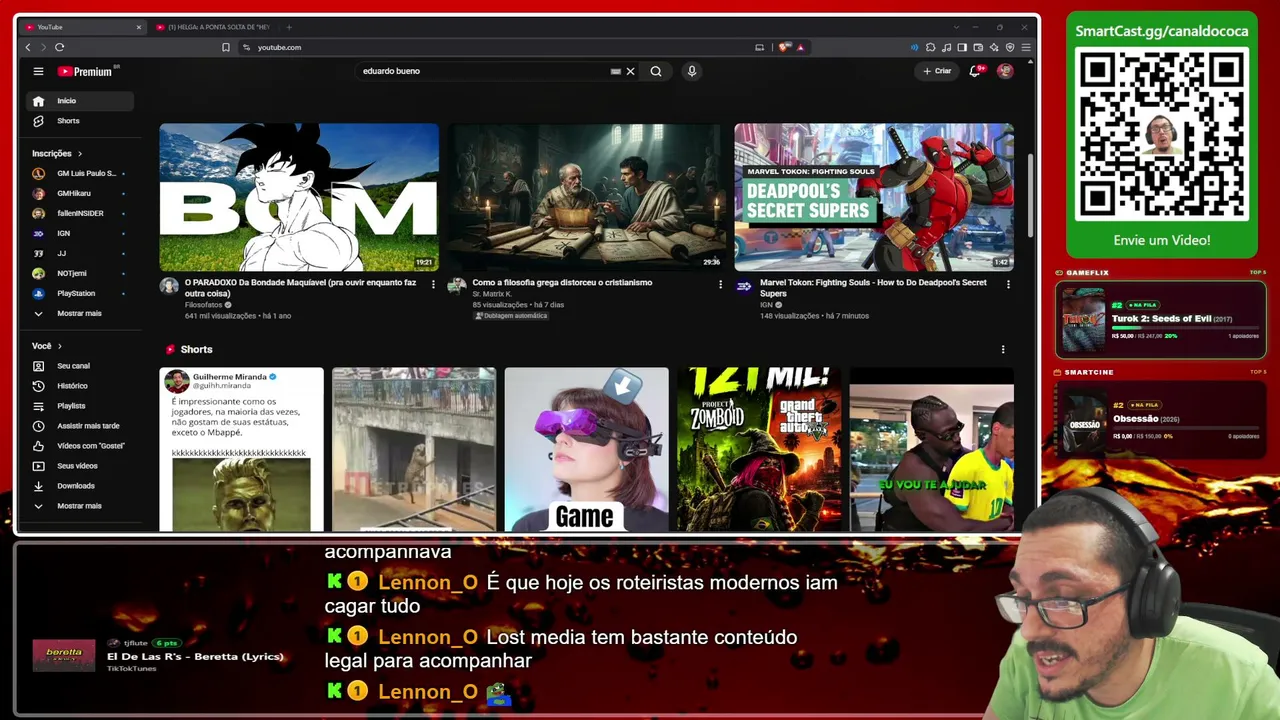Open the Sr. Matrix K. channel avatar
The height and width of the screenshot is (720, 1280).
pos(457,286)
